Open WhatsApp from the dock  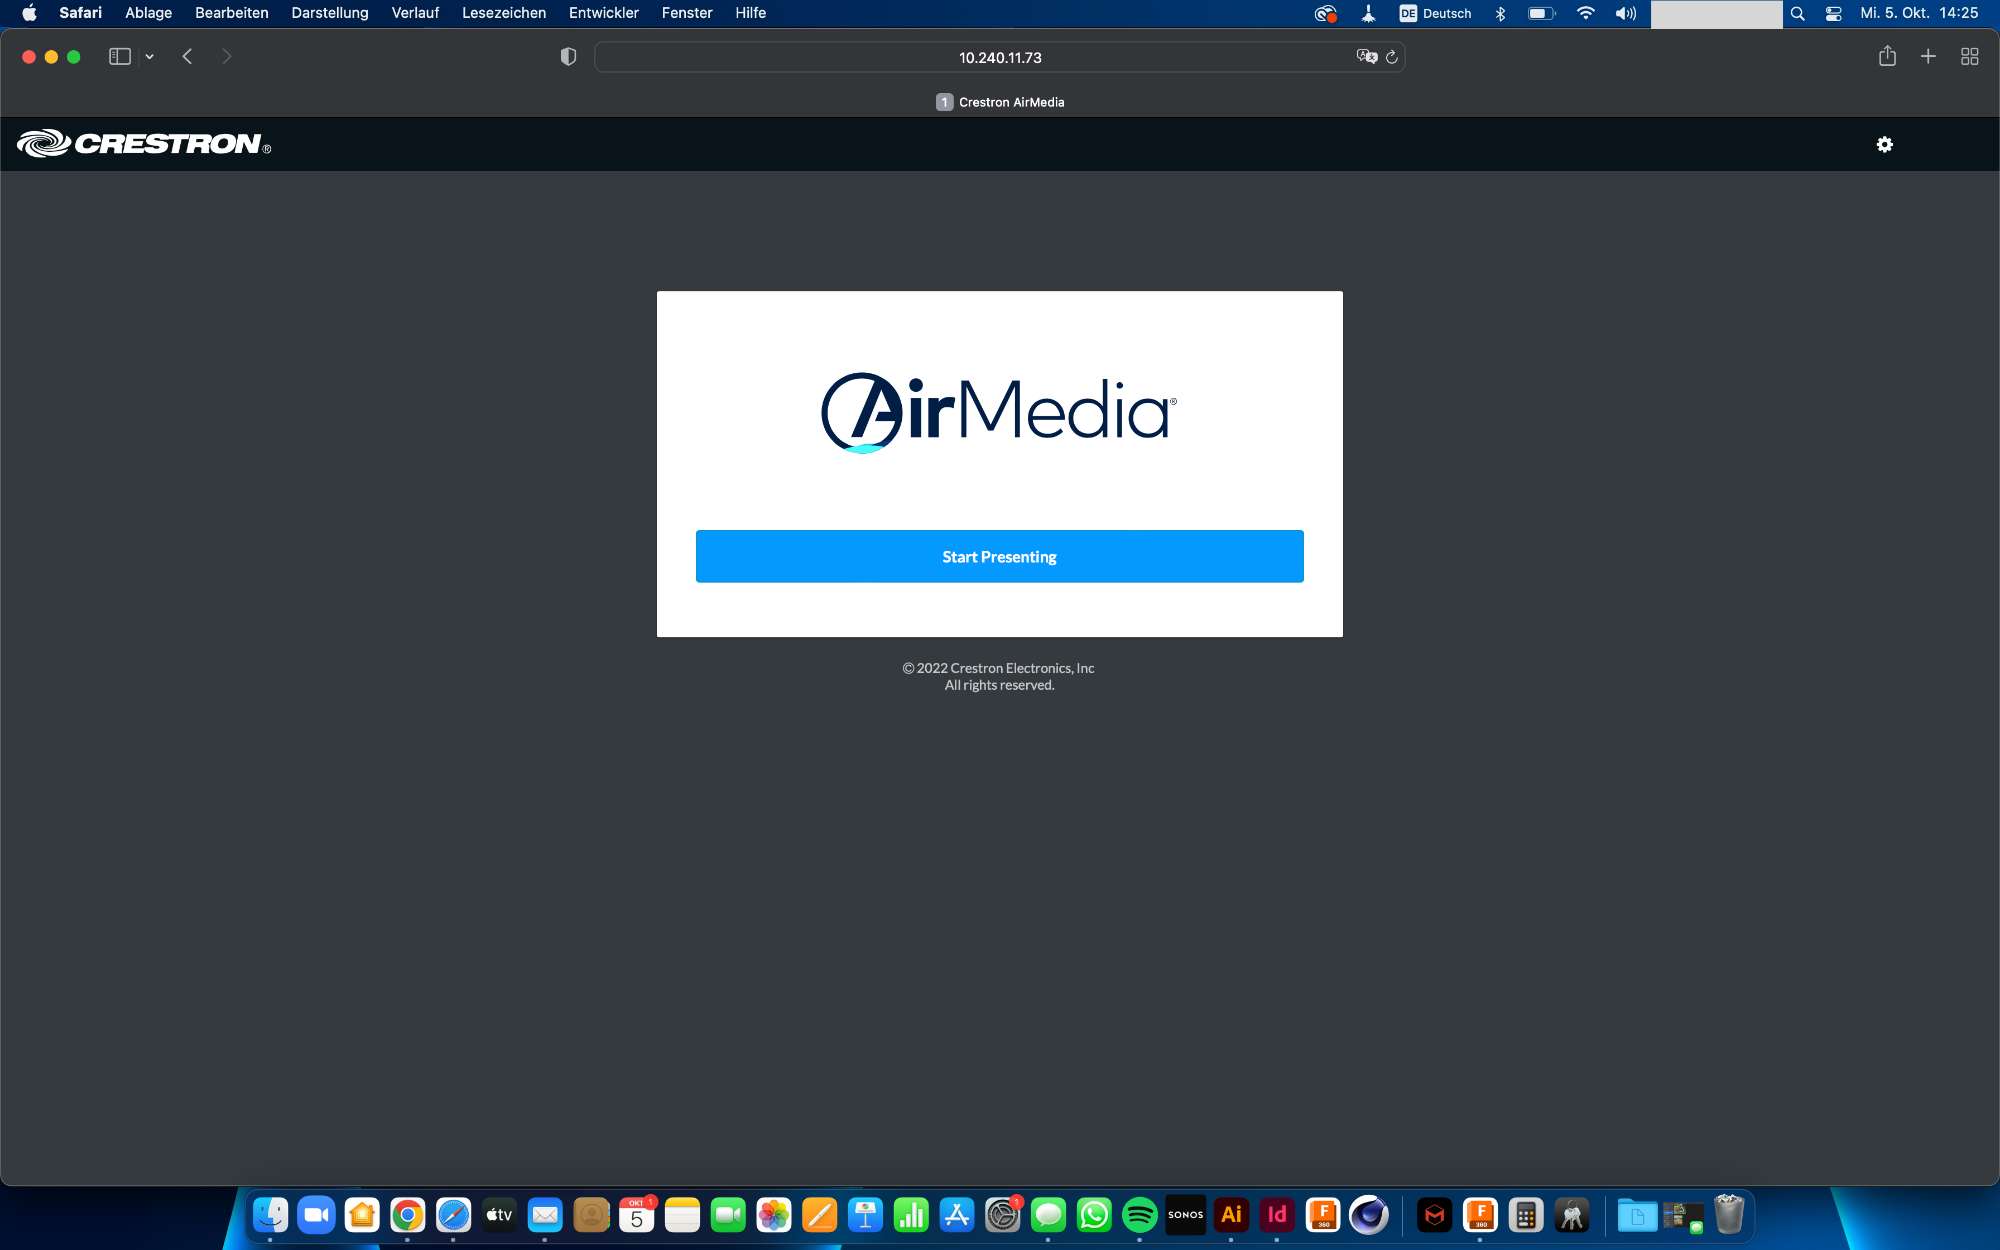tap(1094, 1215)
